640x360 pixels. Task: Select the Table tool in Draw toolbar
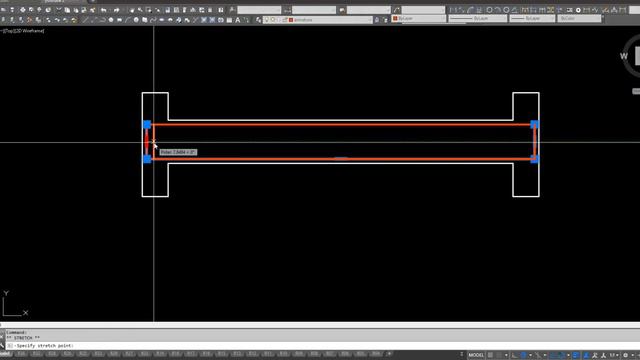coord(229,20)
